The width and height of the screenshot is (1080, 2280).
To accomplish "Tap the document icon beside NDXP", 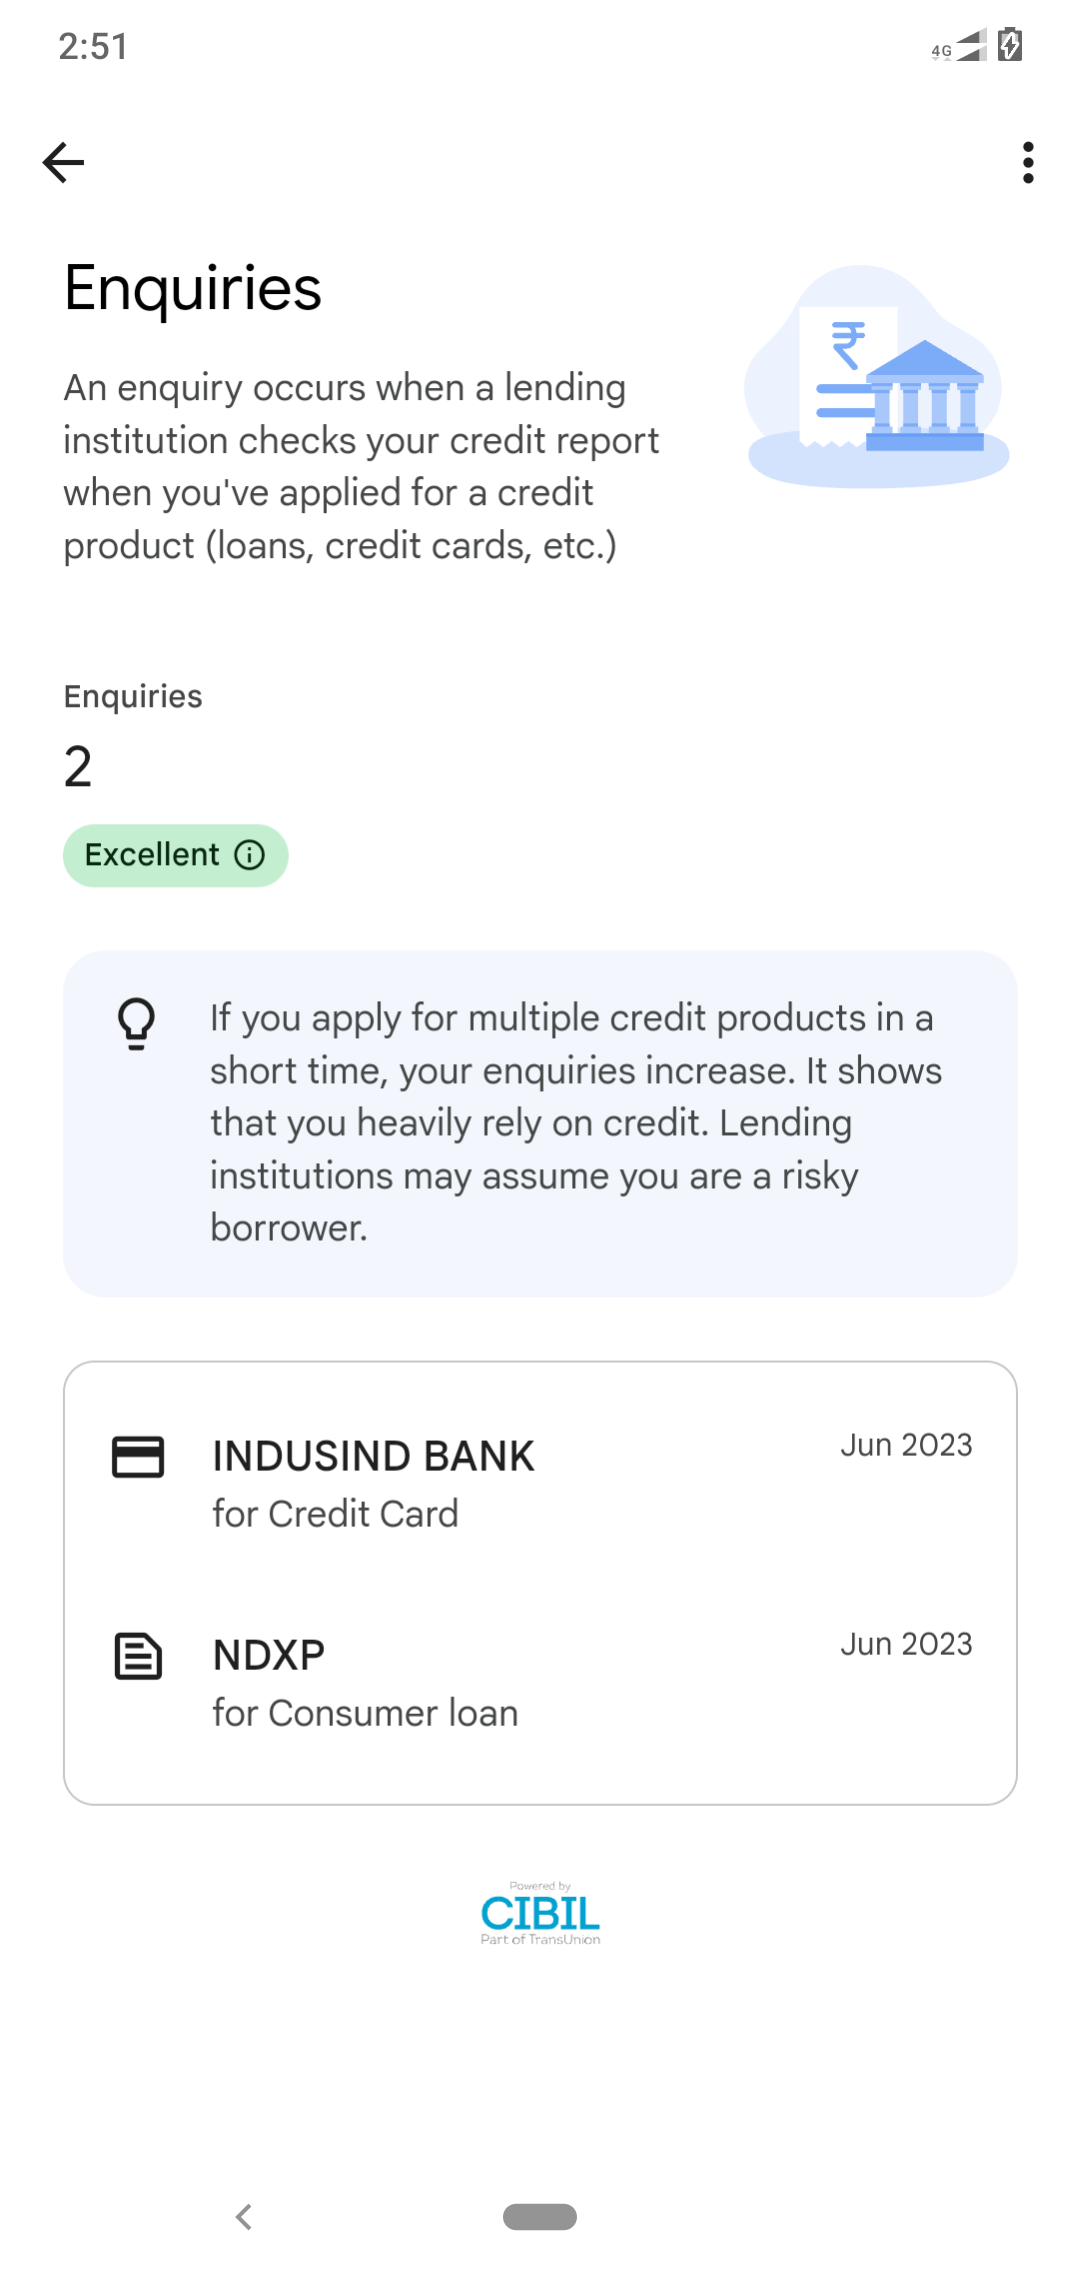I will point(138,1656).
